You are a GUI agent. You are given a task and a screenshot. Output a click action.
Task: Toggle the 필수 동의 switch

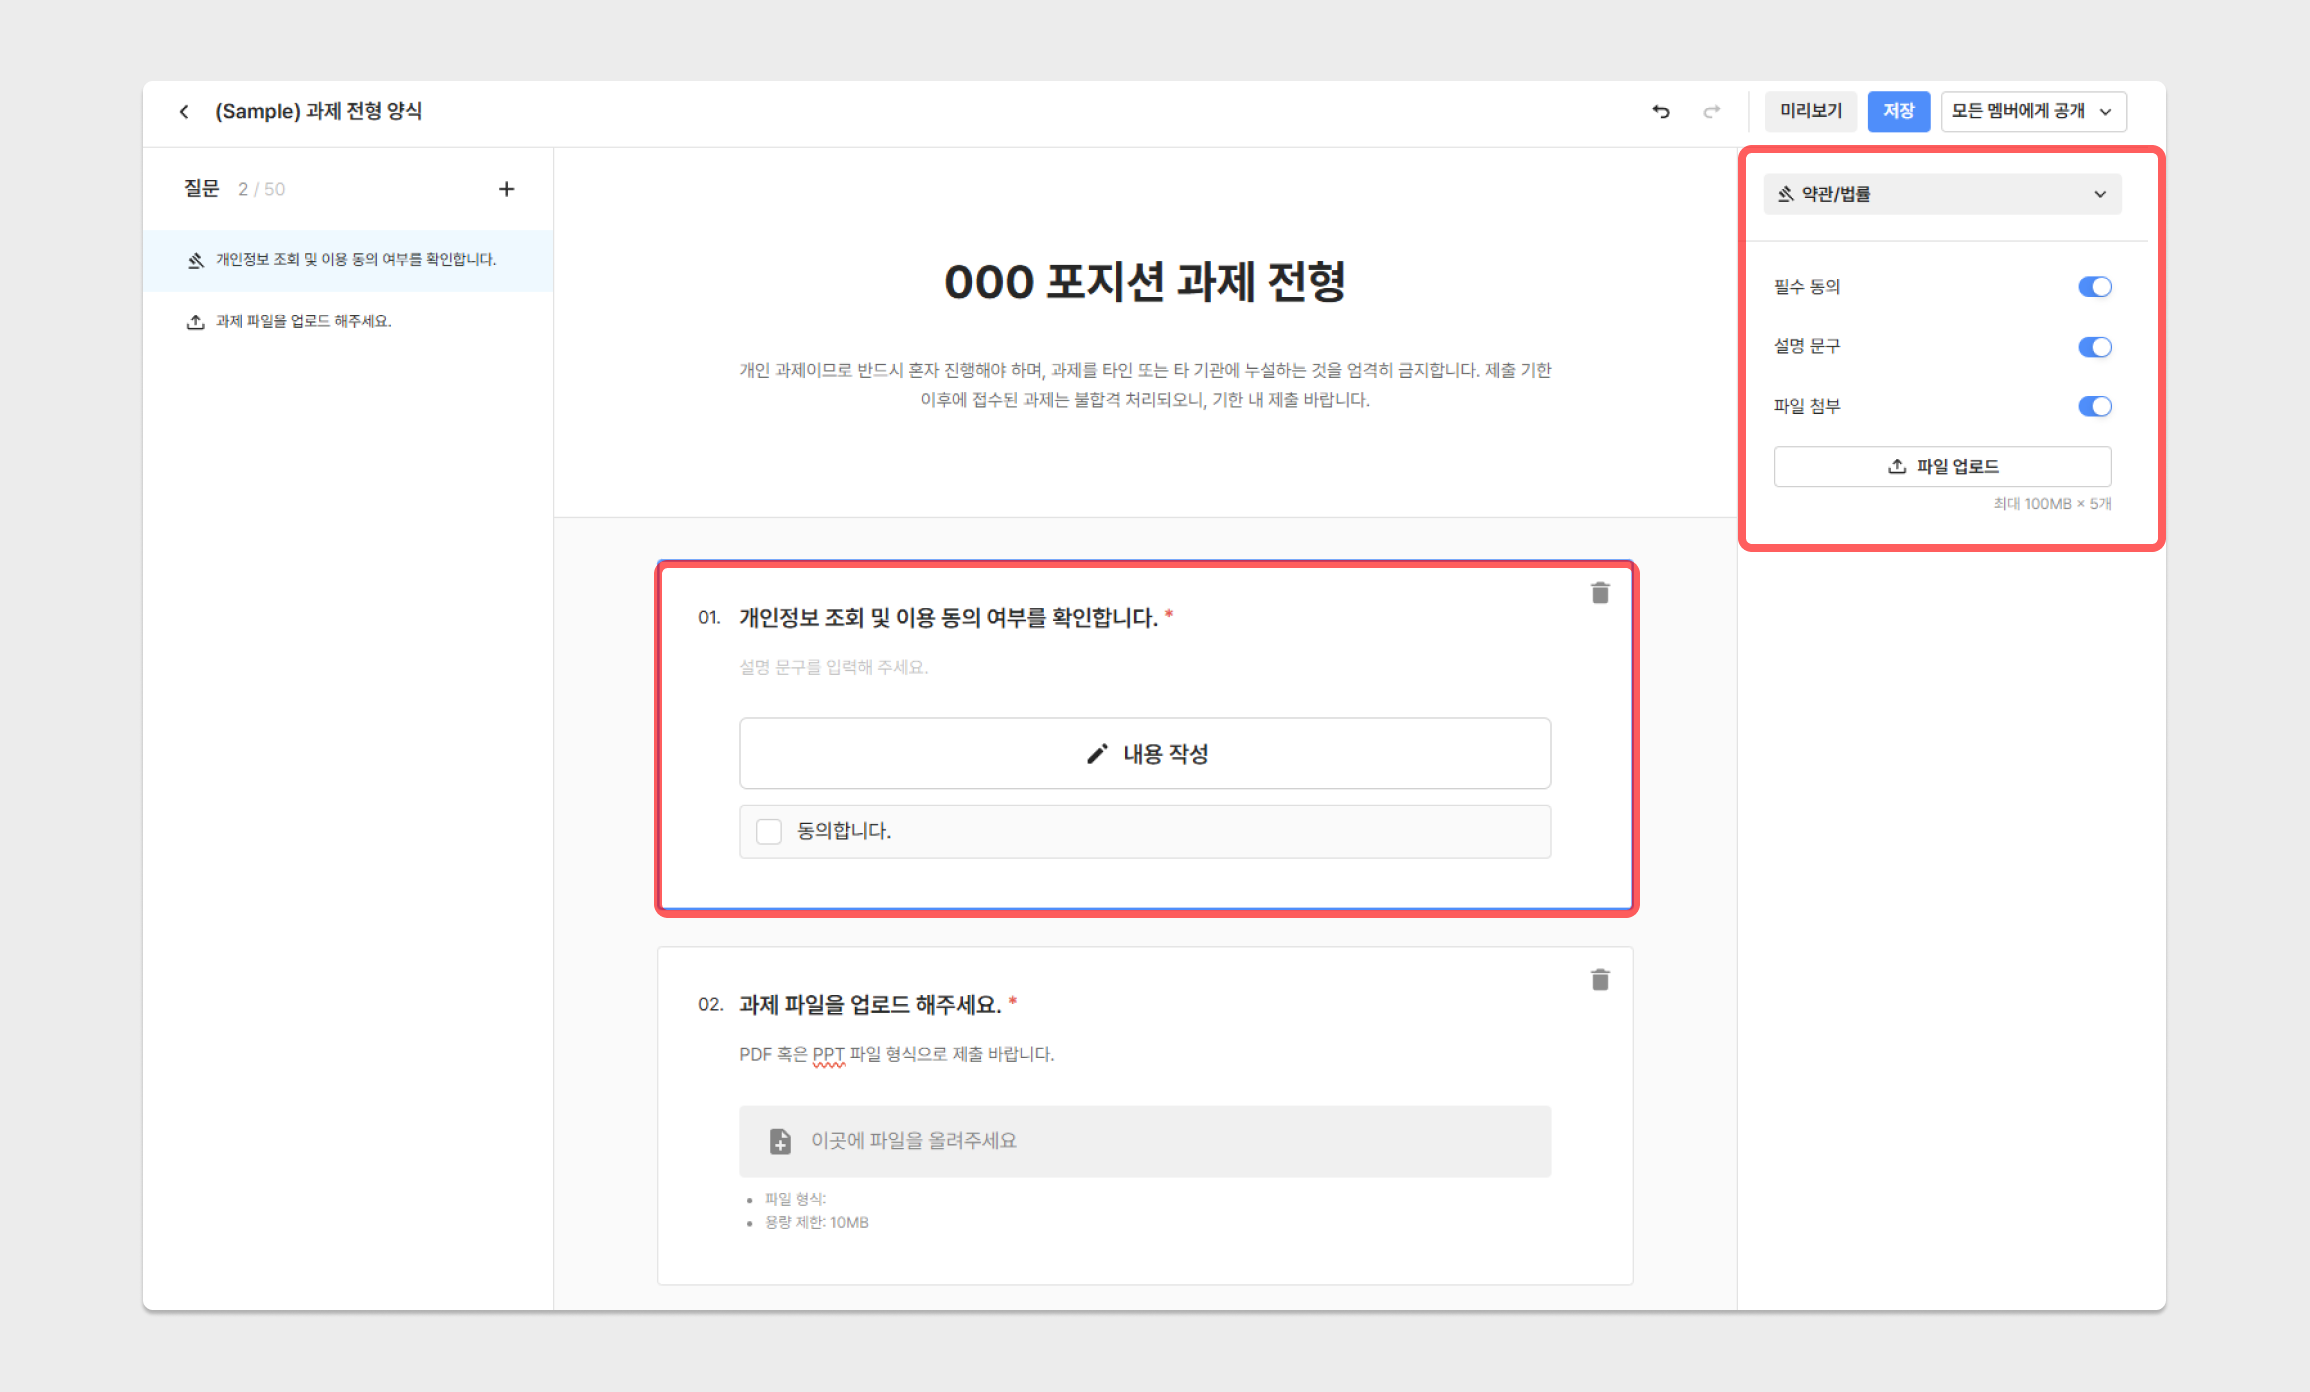[2094, 287]
